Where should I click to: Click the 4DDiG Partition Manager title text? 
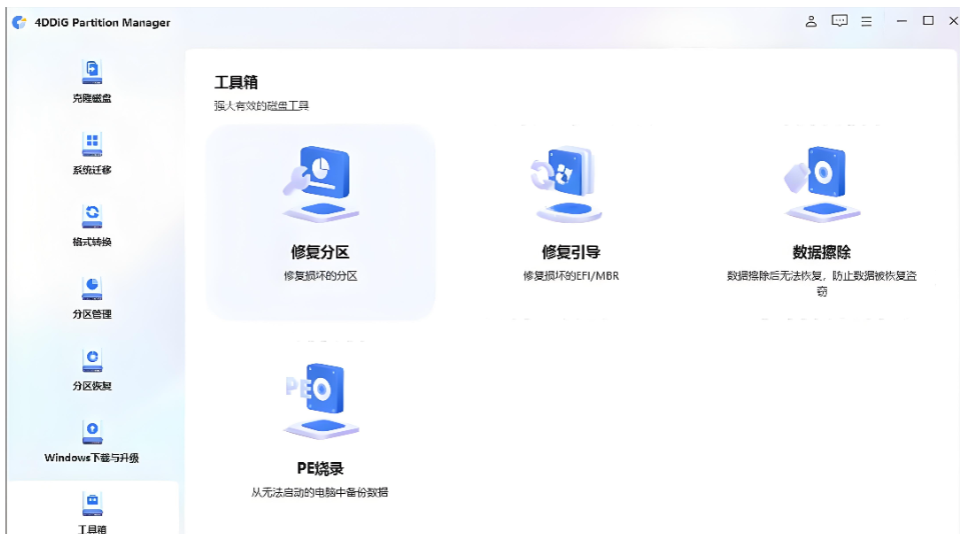point(102,22)
